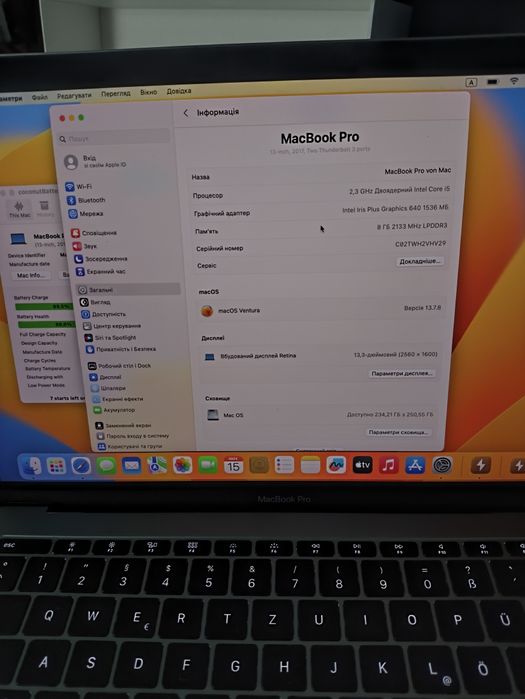
Task: Open Photos from the Dock
Action: click(182, 466)
